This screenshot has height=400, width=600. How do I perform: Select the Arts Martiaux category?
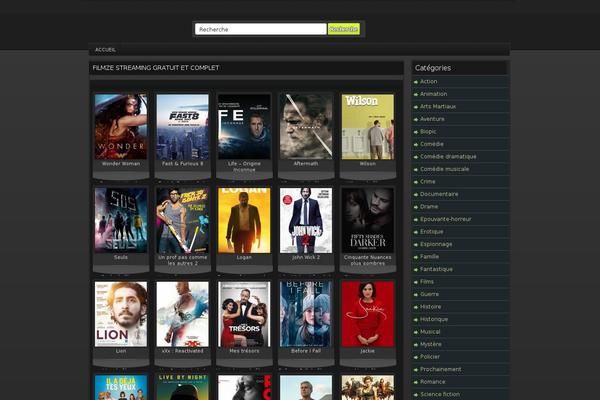[438, 106]
